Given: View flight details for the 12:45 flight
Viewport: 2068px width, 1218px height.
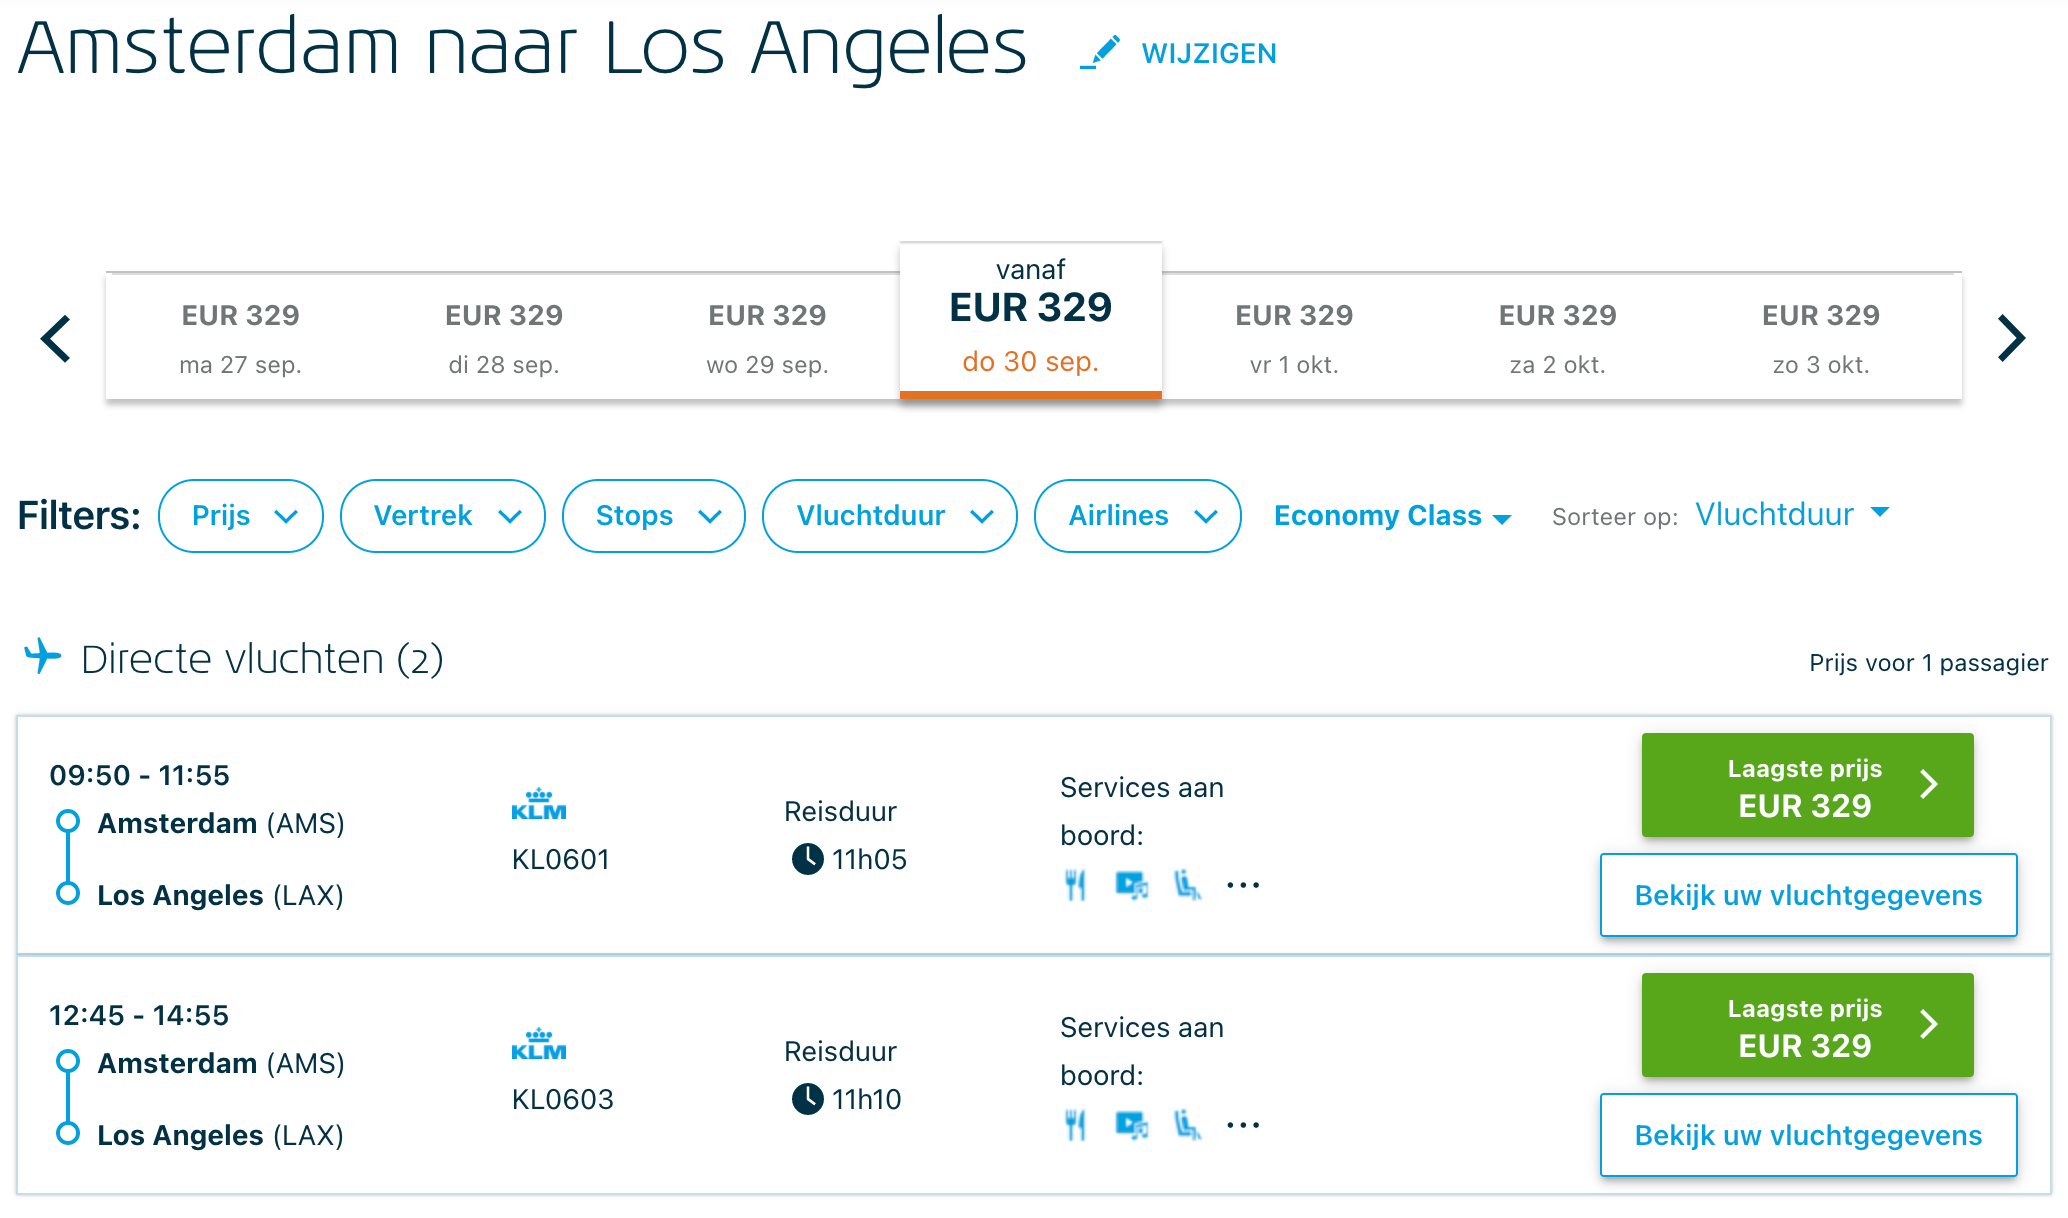Looking at the screenshot, I should click(x=1808, y=1135).
